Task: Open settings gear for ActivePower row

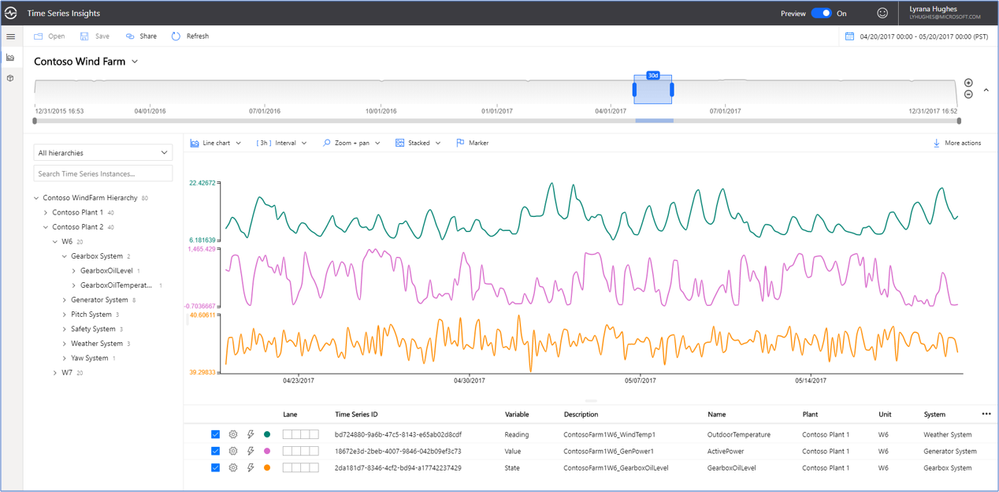Action: click(233, 451)
